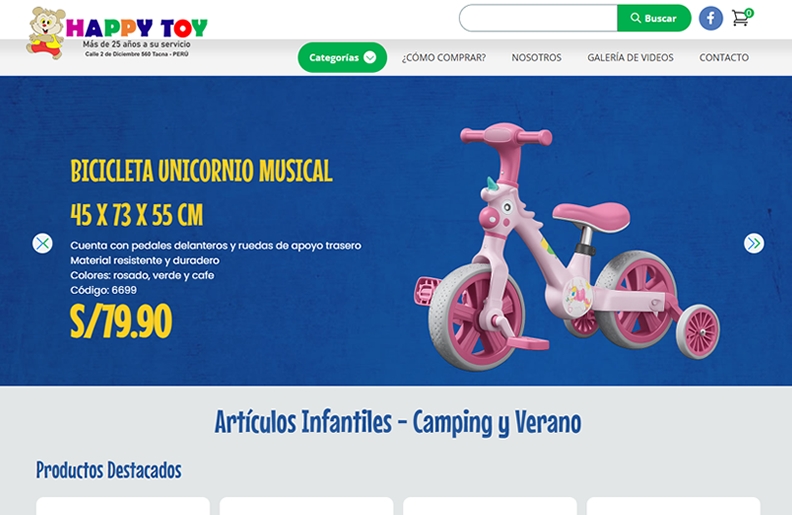Click the Artículos Infantiles section heading
The image size is (792, 515).
click(398, 423)
